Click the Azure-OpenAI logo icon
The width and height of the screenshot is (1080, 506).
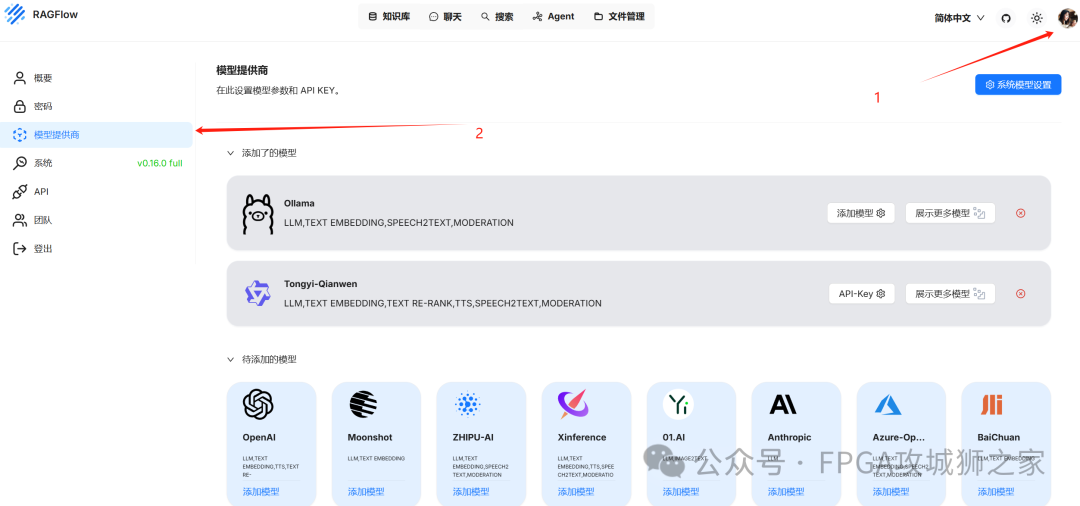(x=889, y=404)
